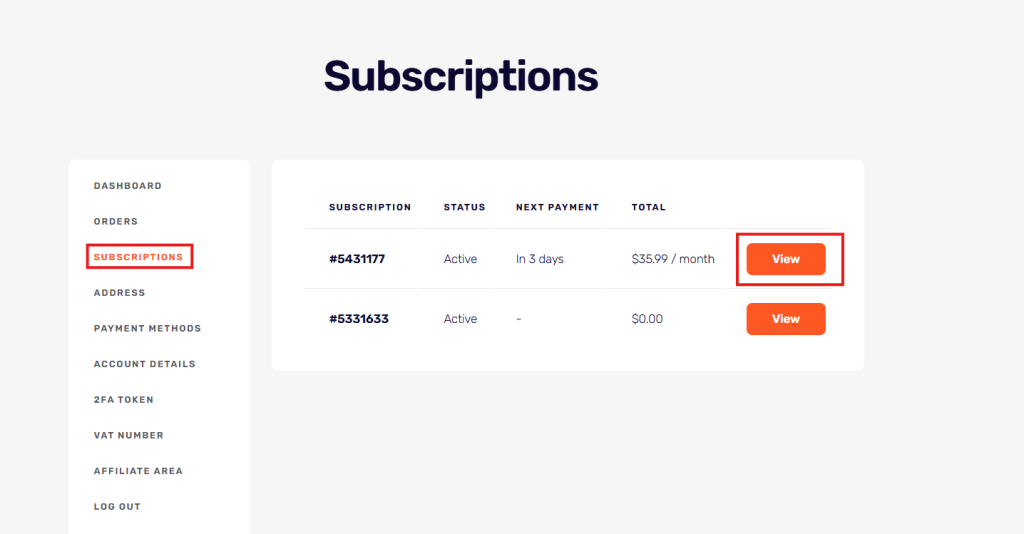Open the Address section
This screenshot has height=534, width=1024.
[x=120, y=292]
